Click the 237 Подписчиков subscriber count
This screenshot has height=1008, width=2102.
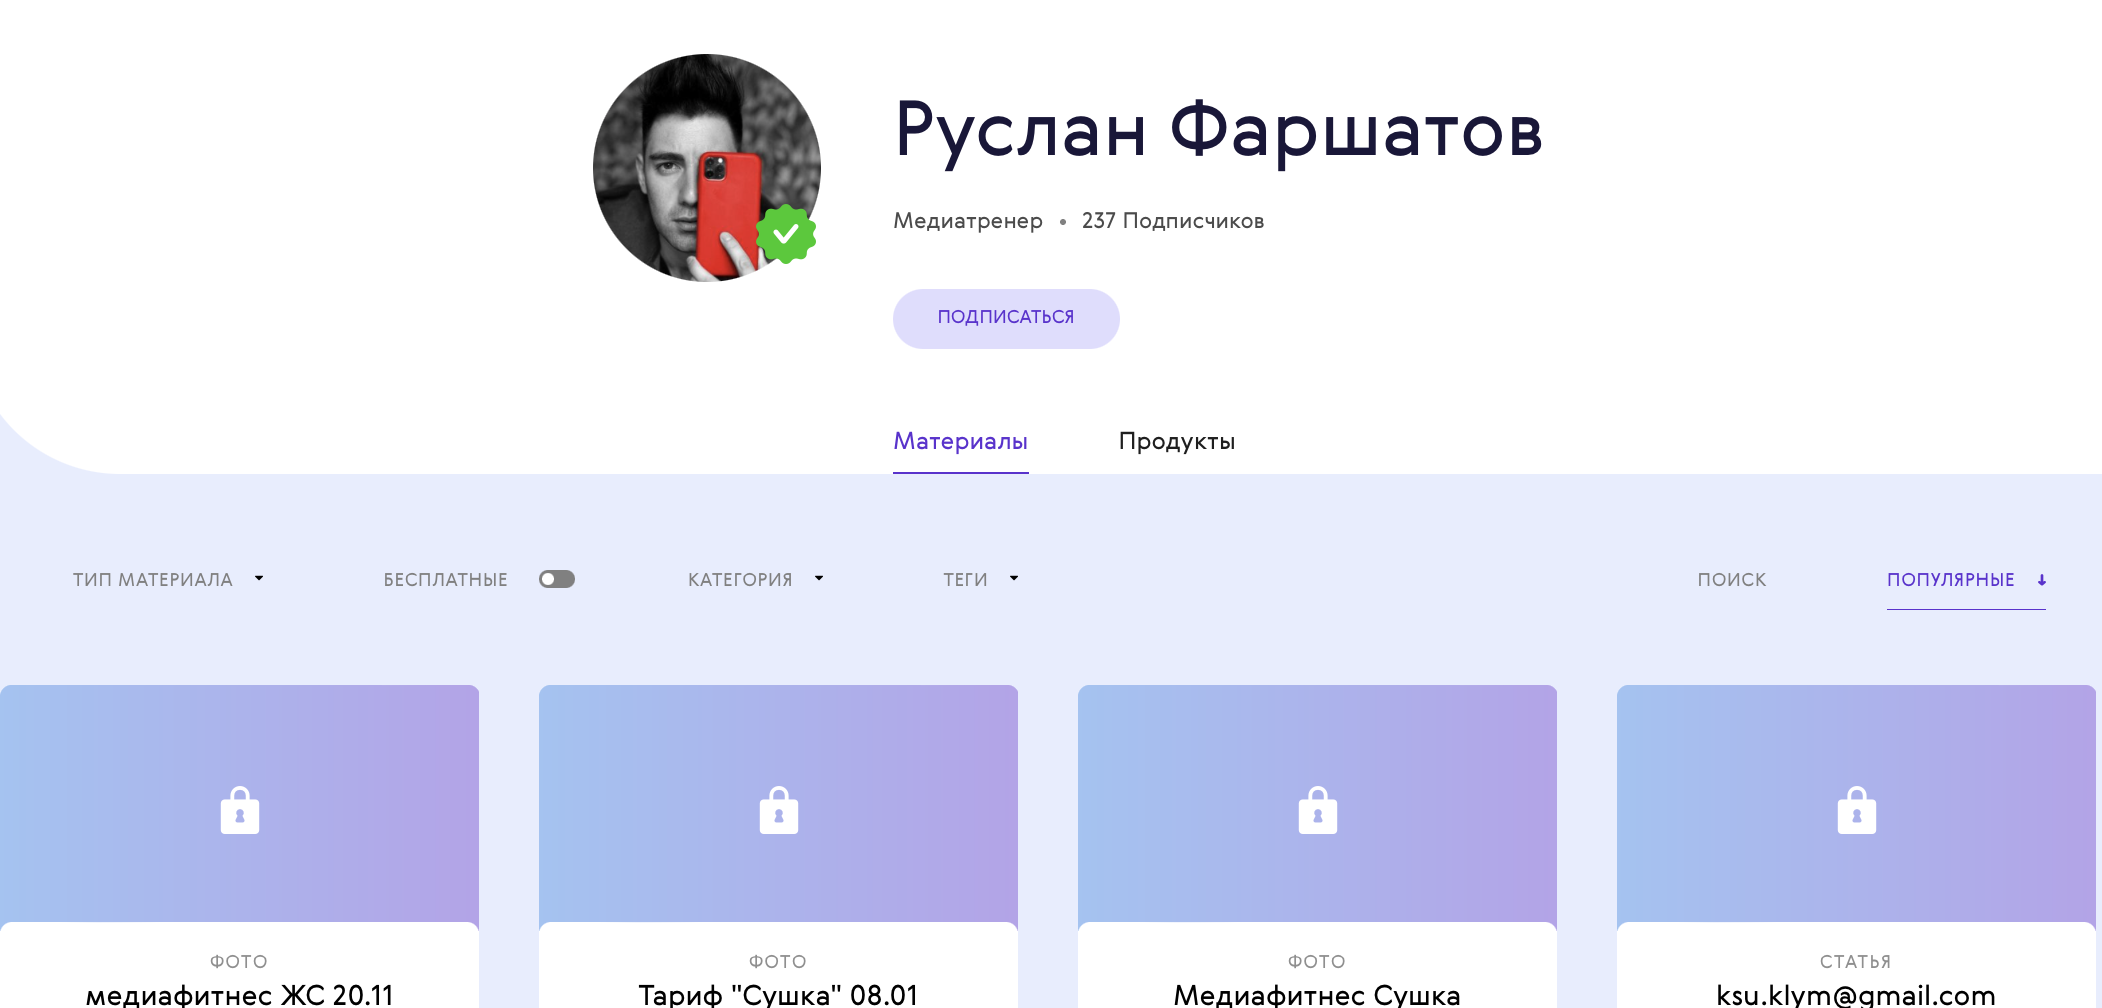pos(1173,221)
